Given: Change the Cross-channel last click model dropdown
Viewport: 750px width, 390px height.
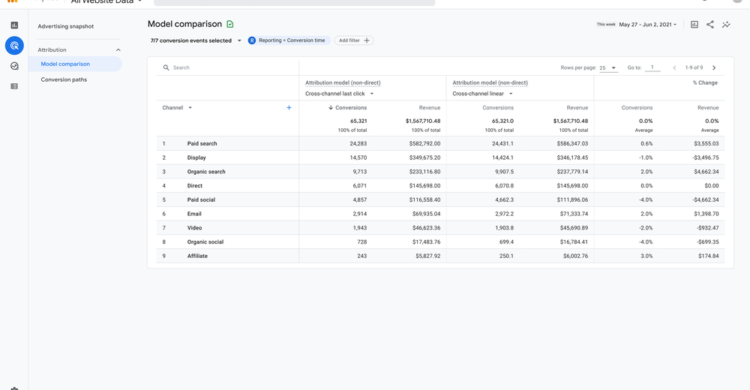Looking at the screenshot, I should click(339, 94).
